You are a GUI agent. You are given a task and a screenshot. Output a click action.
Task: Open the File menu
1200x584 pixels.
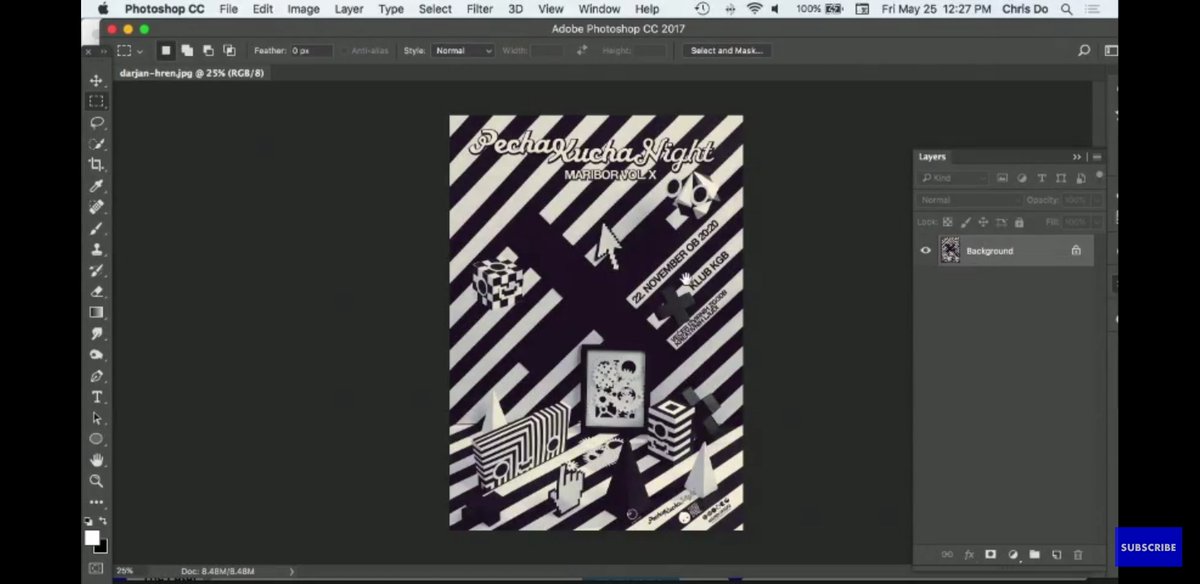point(228,9)
